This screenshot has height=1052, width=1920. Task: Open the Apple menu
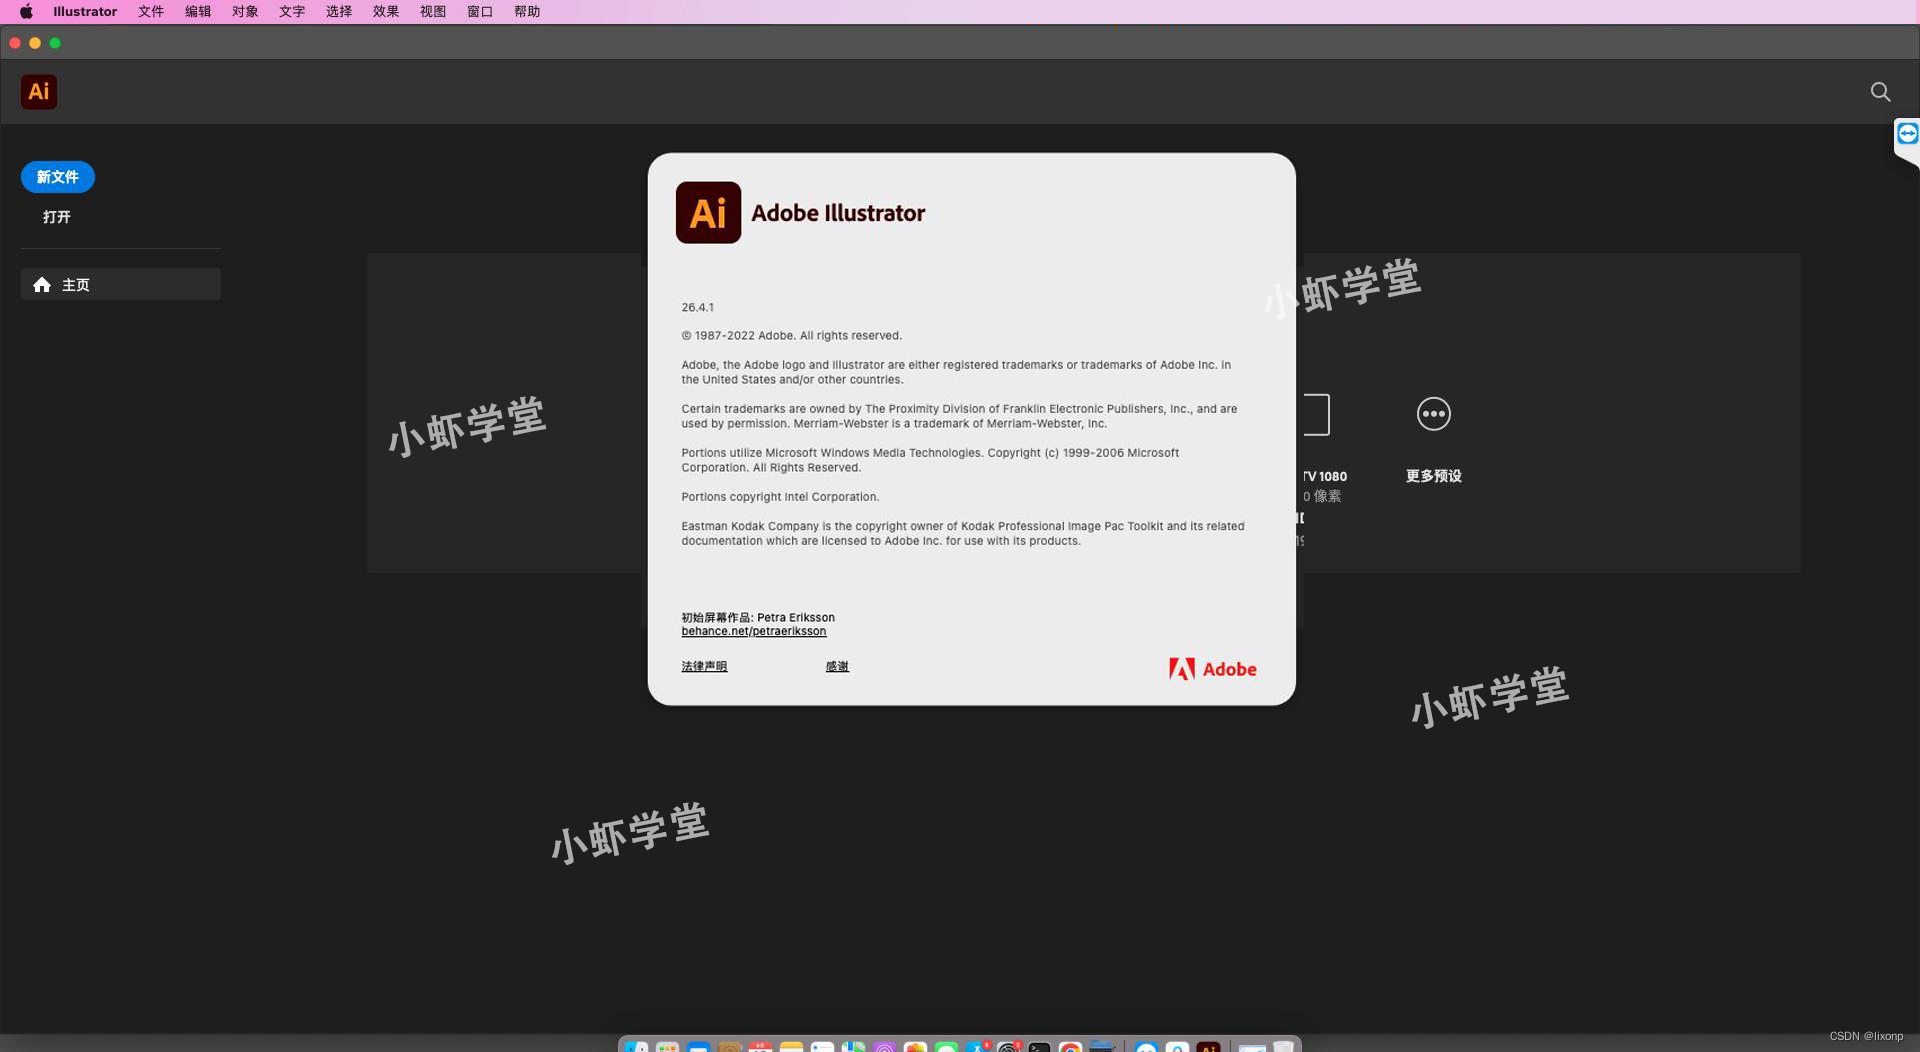[26, 12]
